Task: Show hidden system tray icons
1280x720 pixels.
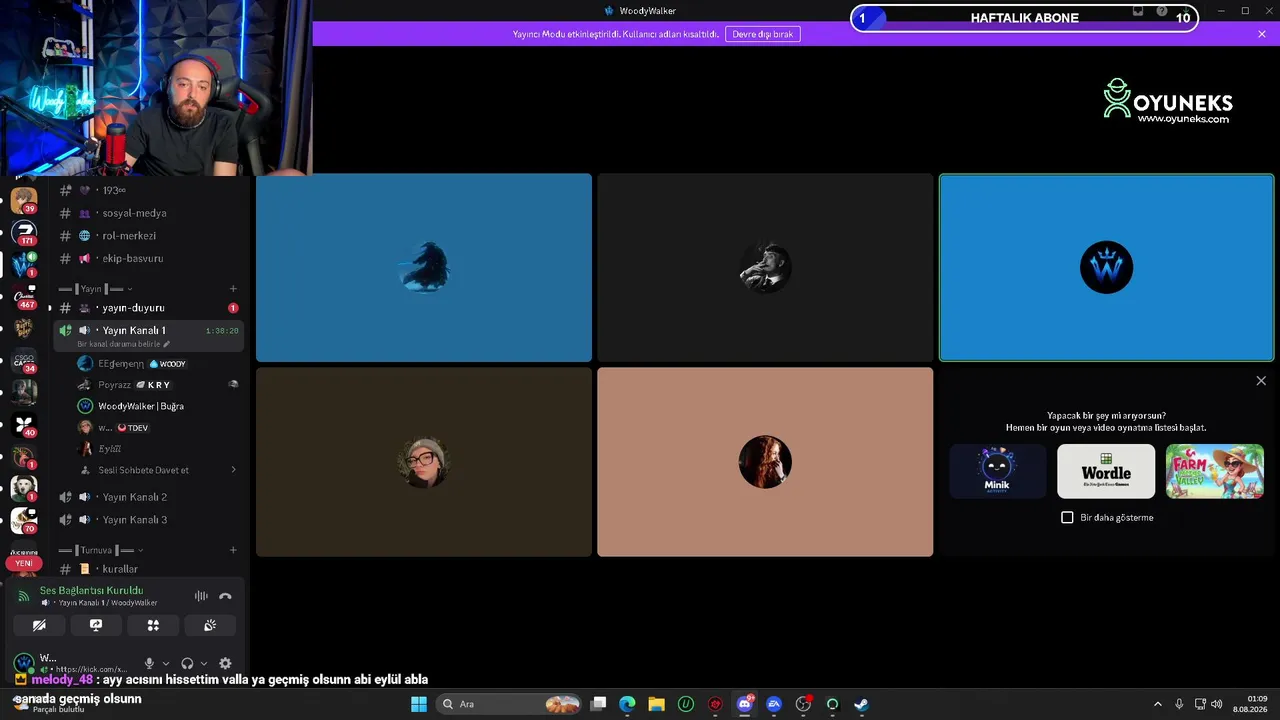Action: tap(1158, 704)
